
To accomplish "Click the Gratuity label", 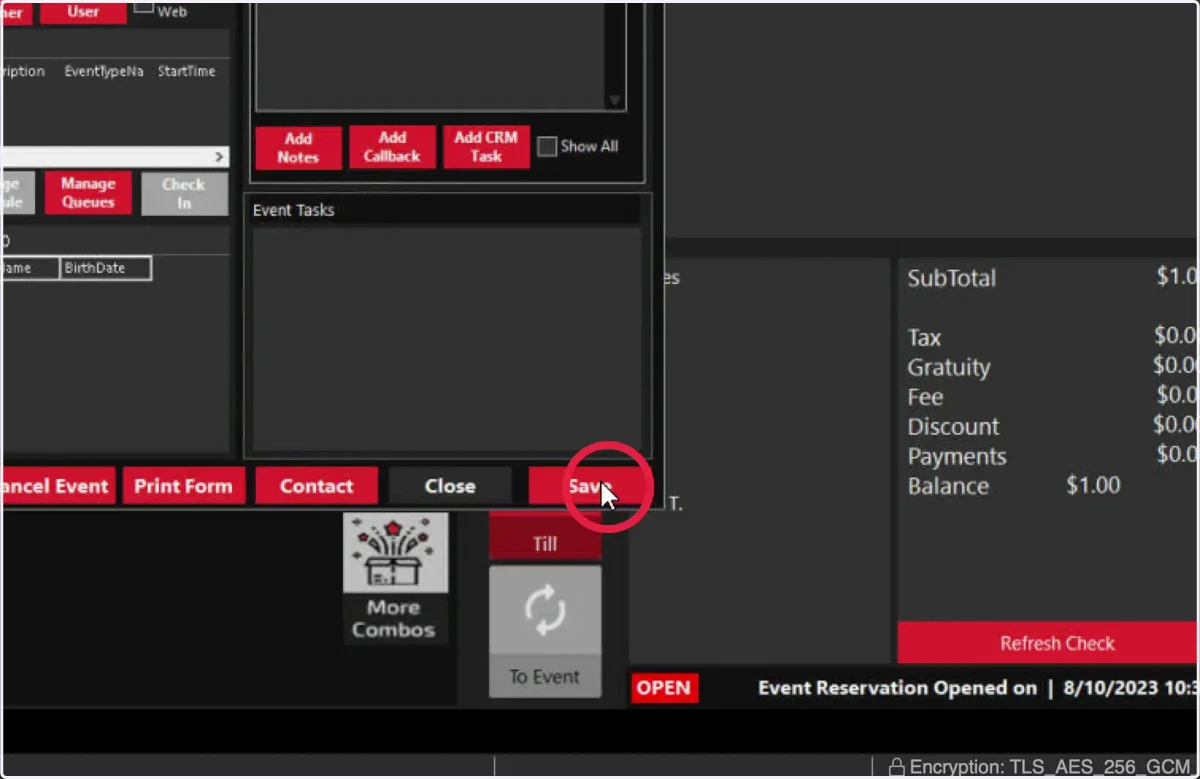I will (x=949, y=368).
